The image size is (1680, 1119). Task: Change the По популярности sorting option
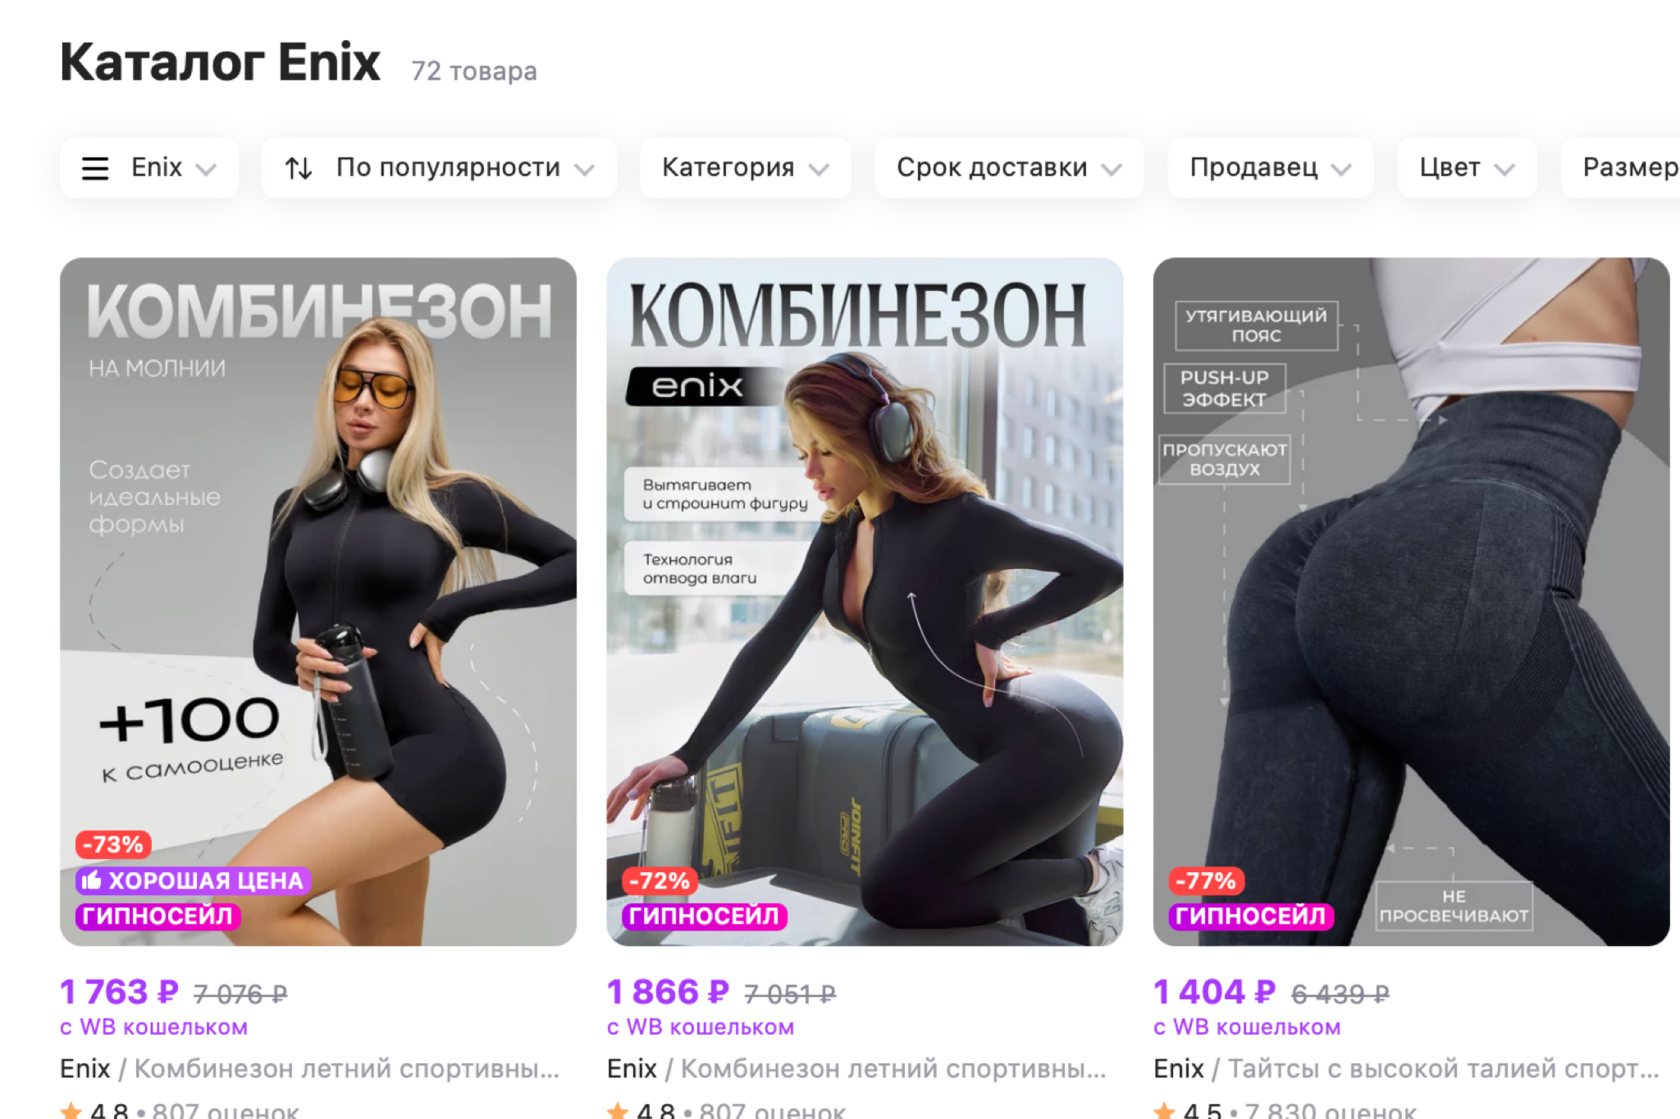(x=439, y=168)
